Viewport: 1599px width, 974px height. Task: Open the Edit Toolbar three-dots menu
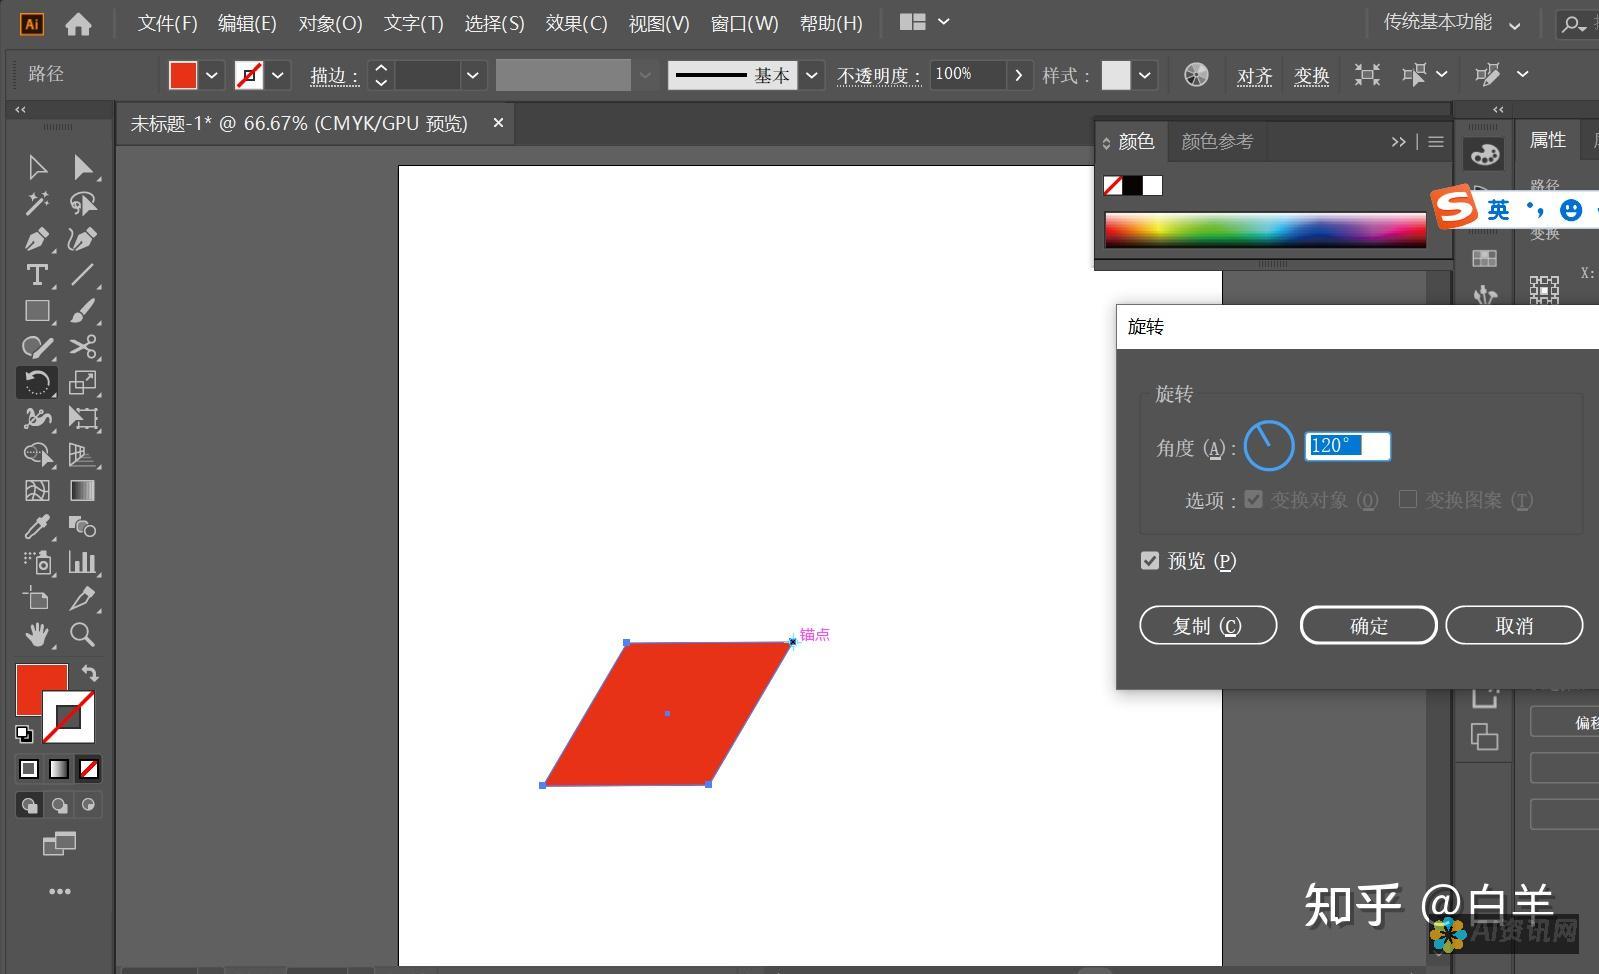(x=60, y=891)
